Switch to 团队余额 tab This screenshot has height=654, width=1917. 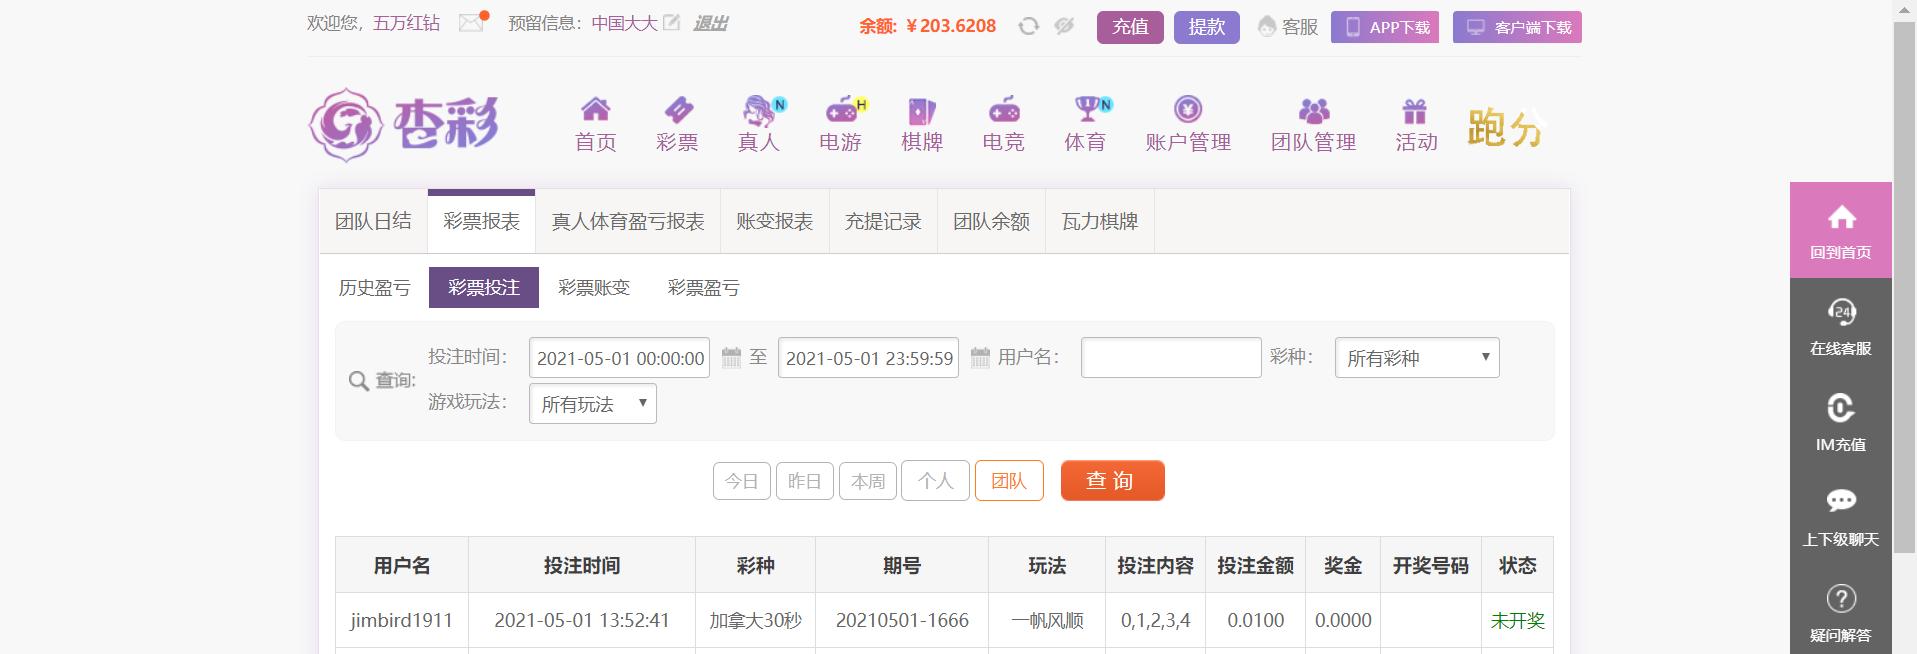[x=991, y=222]
